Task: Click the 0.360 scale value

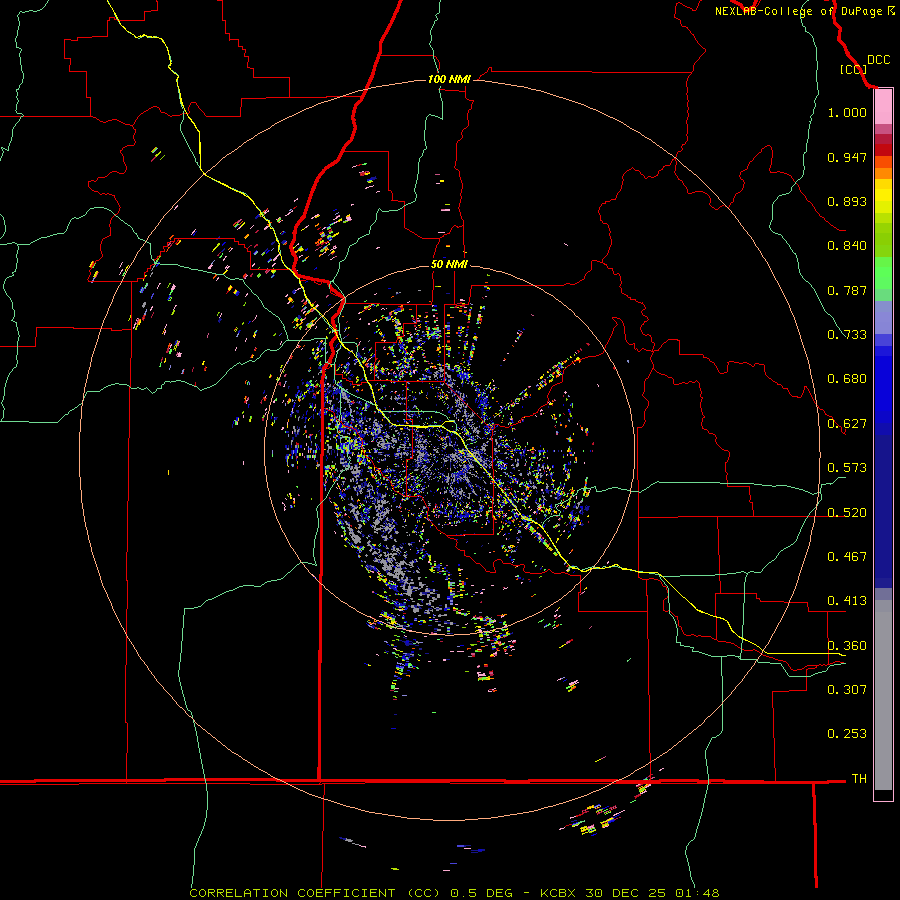Action: click(x=847, y=646)
